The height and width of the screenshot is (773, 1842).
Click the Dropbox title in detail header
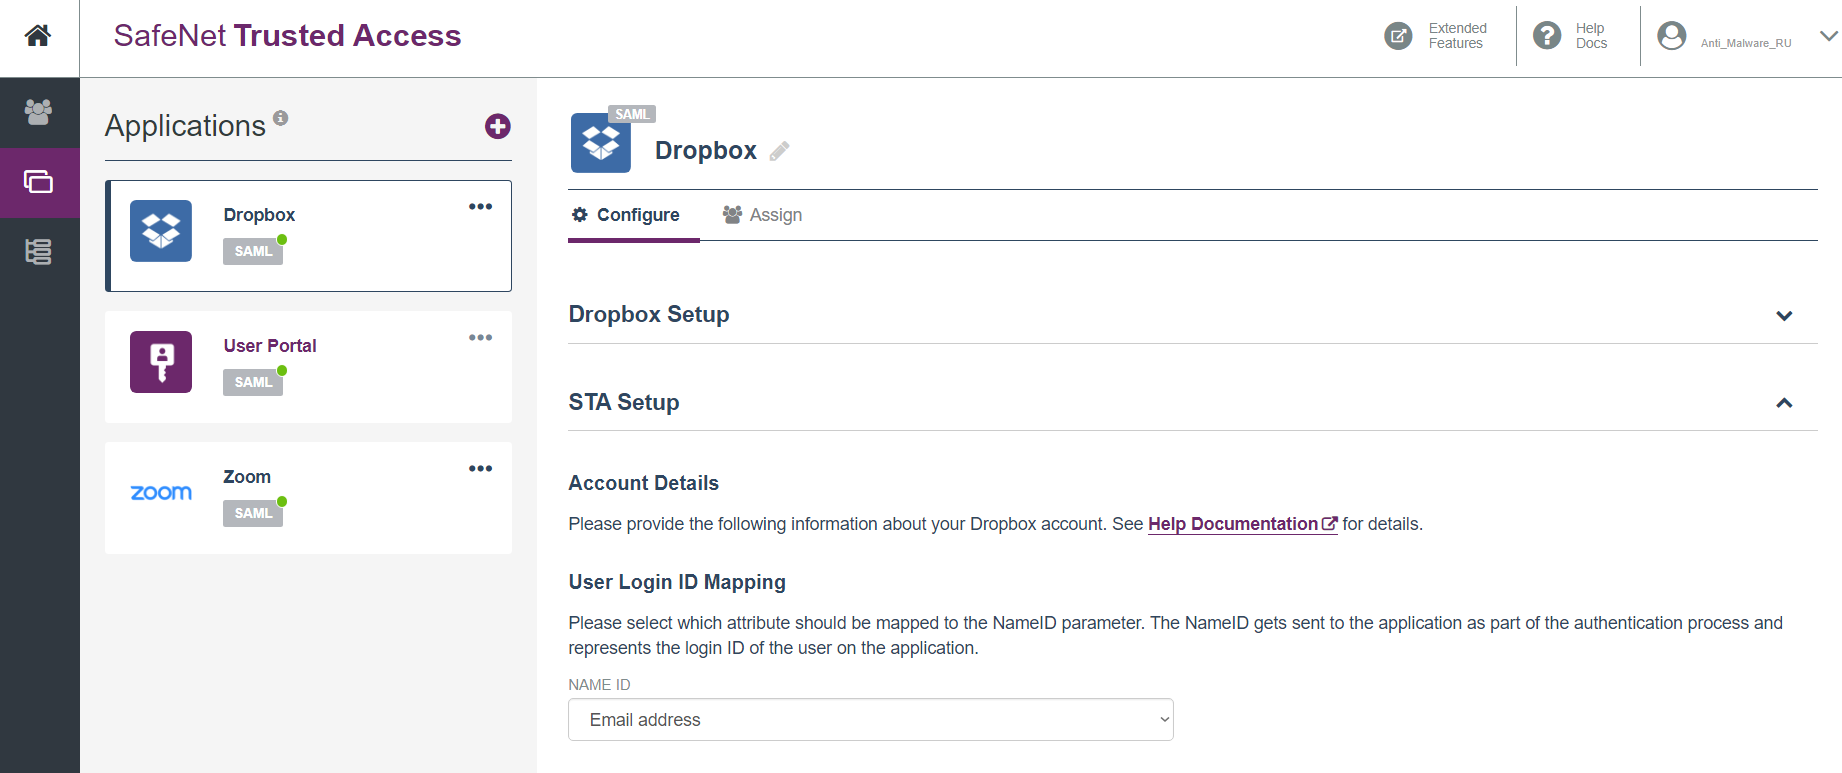click(x=706, y=151)
